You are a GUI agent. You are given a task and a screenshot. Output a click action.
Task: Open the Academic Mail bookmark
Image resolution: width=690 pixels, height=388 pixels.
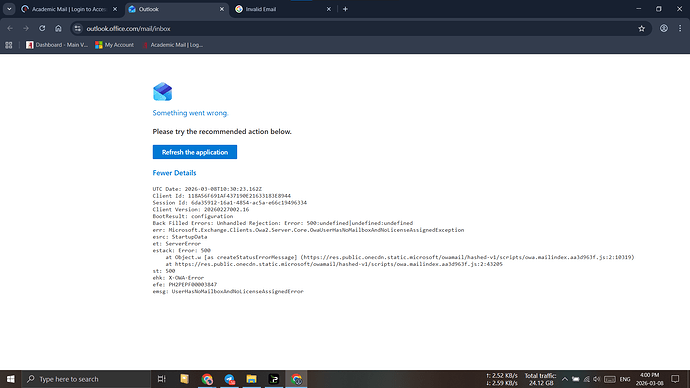click(x=172, y=45)
